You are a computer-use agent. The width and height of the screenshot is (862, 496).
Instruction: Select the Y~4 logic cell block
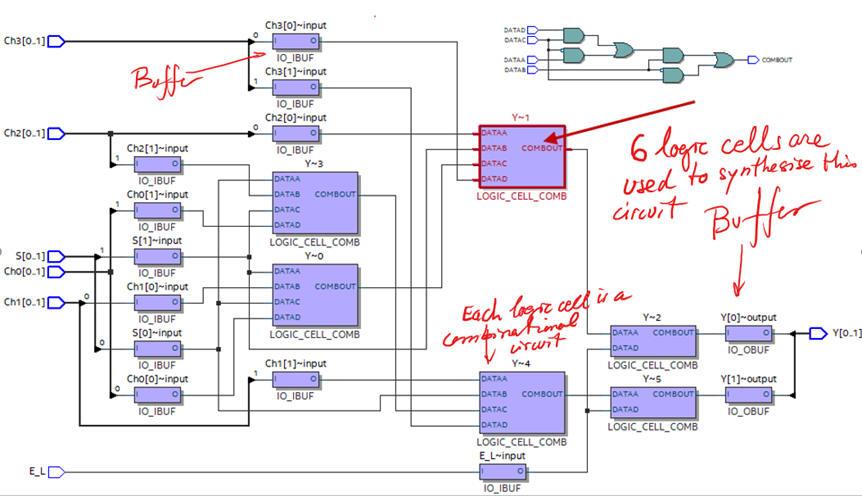(x=522, y=403)
